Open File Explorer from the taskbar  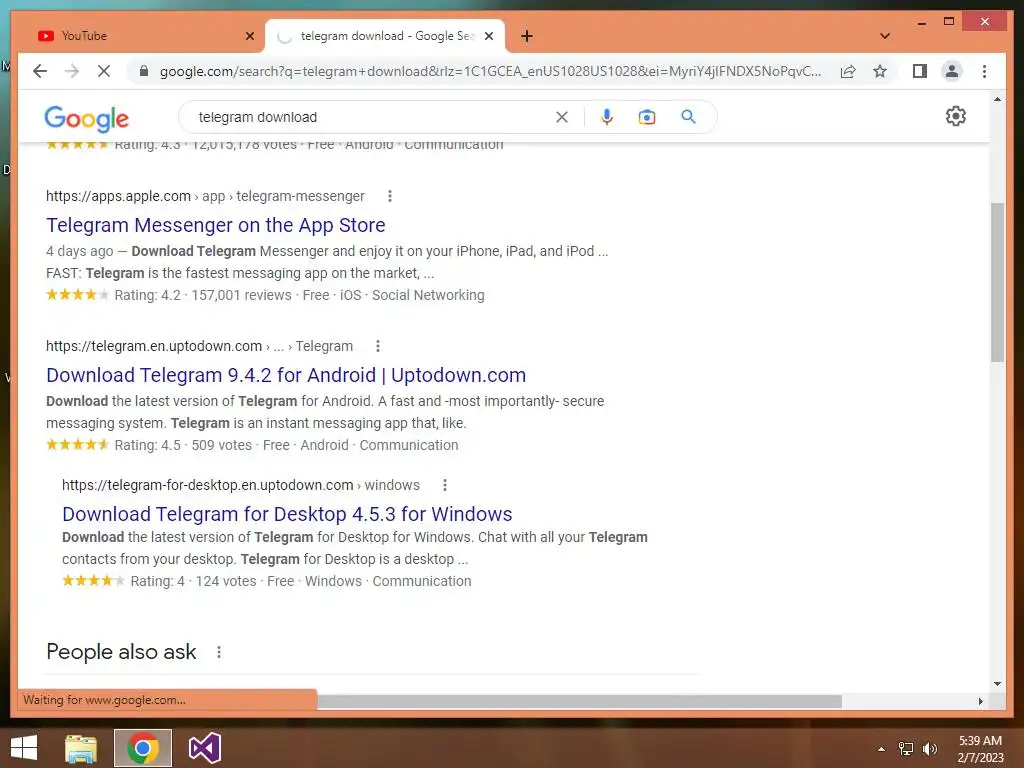tap(81, 748)
